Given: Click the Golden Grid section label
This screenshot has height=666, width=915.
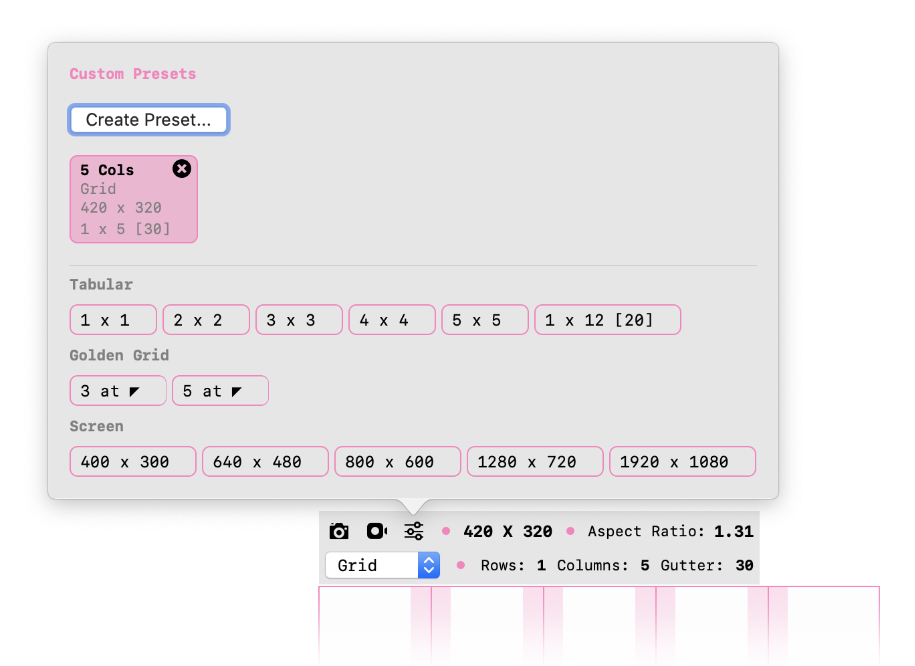Looking at the screenshot, I should [119, 355].
